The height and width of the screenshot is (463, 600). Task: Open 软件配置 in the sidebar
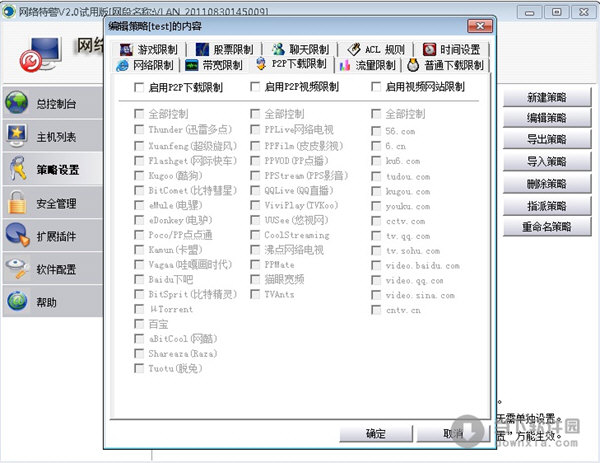(x=53, y=268)
